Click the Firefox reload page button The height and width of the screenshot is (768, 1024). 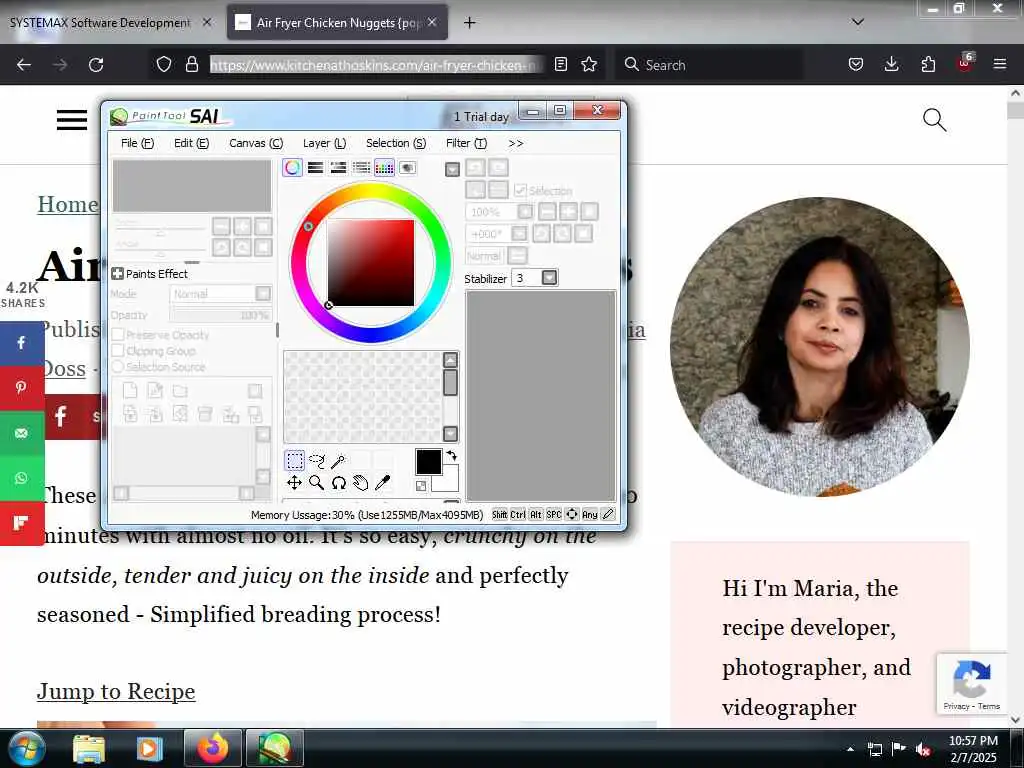(96, 65)
